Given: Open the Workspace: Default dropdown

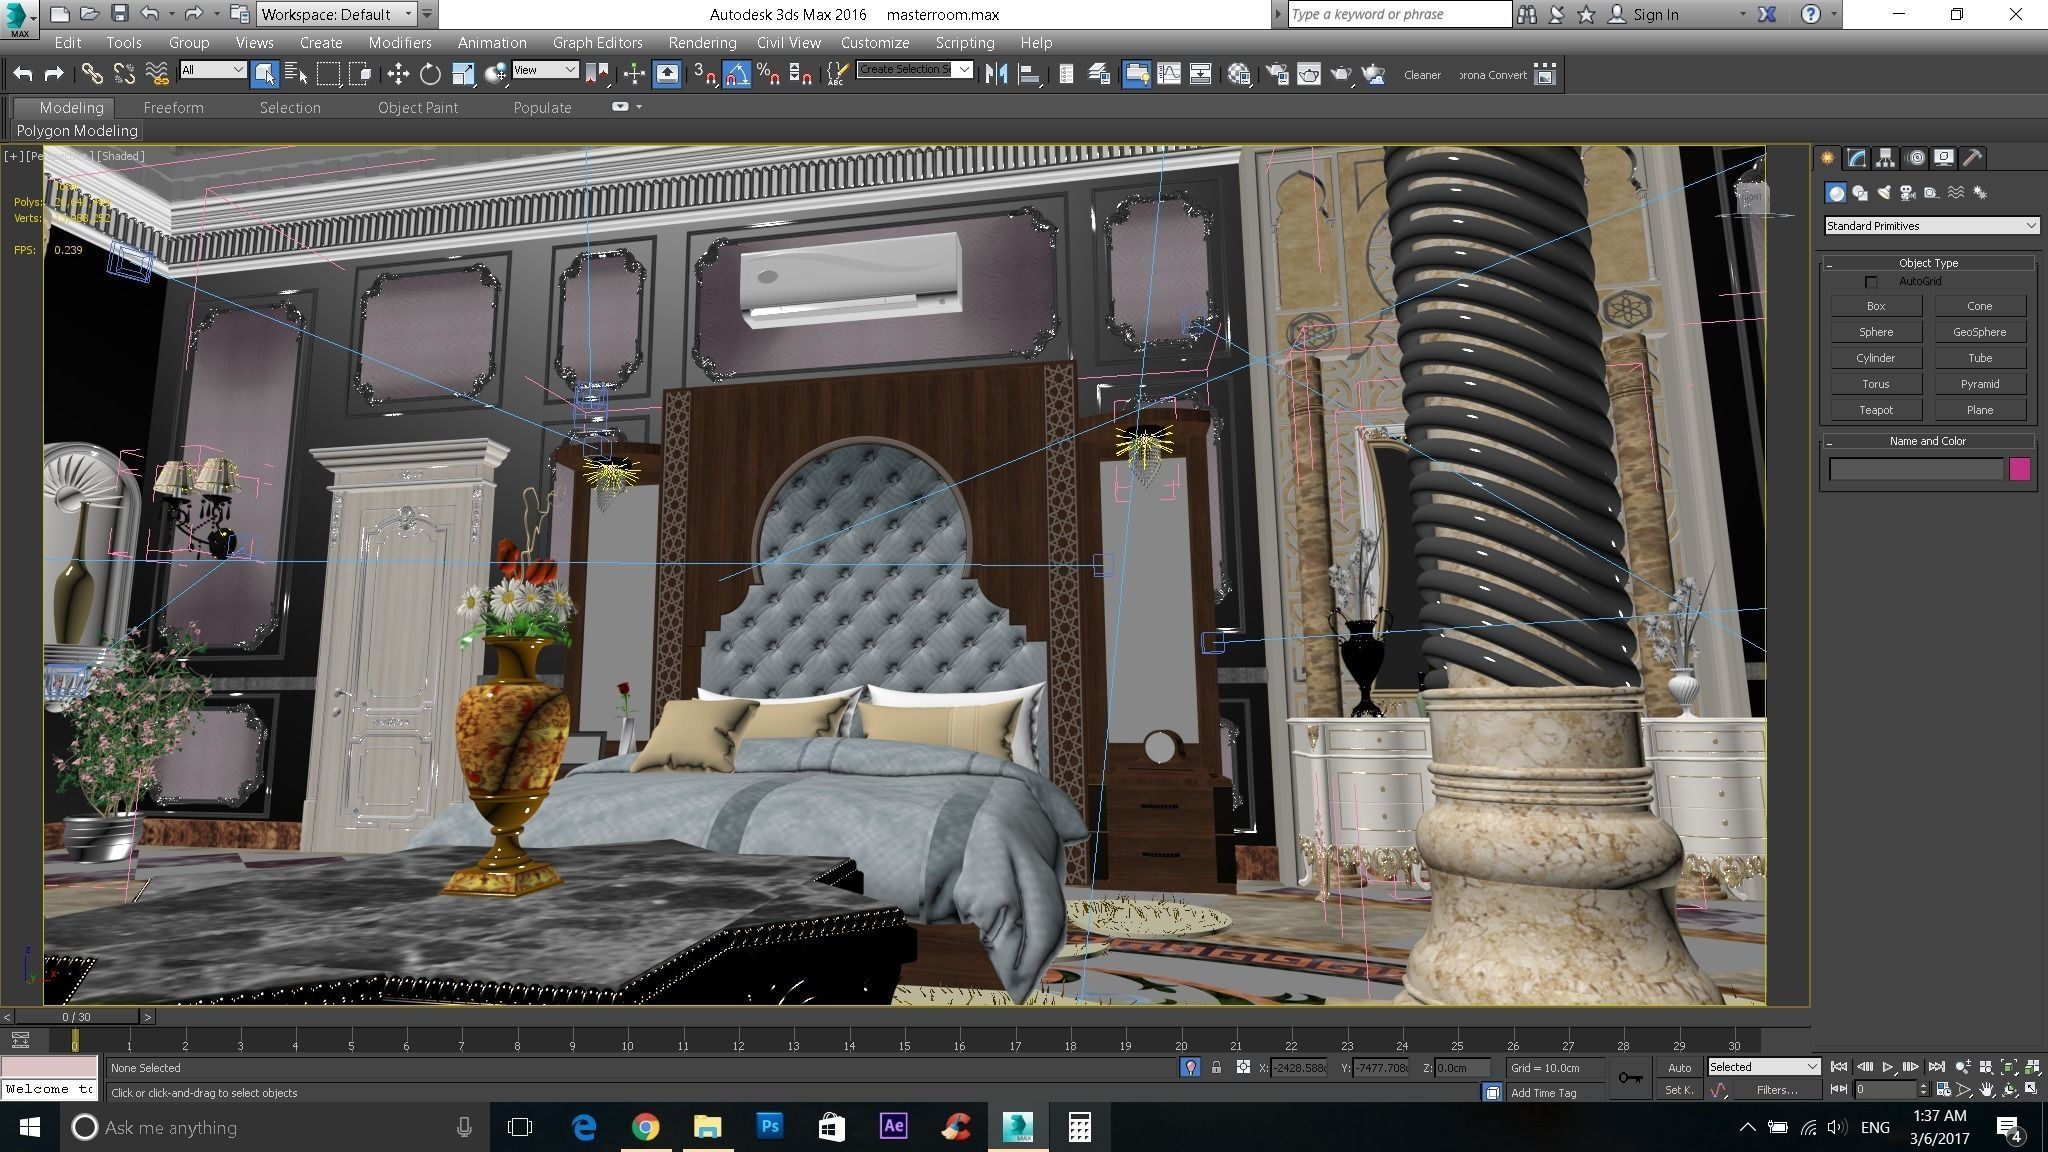Looking at the screenshot, I should pos(336,14).
